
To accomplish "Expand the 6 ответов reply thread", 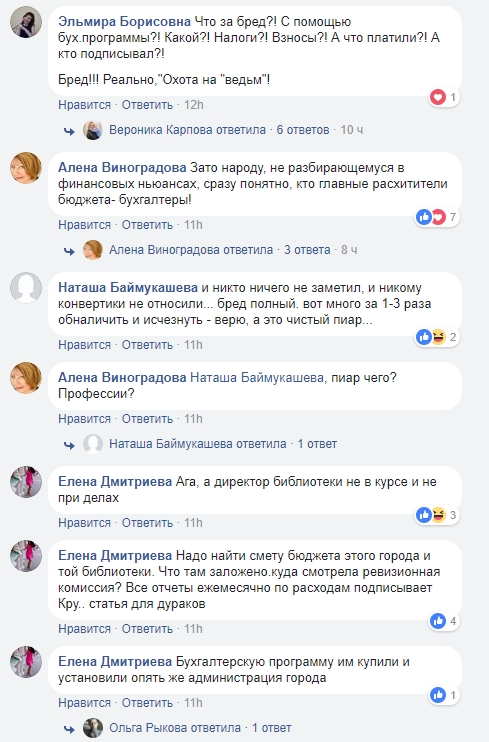I will [303, 130].
